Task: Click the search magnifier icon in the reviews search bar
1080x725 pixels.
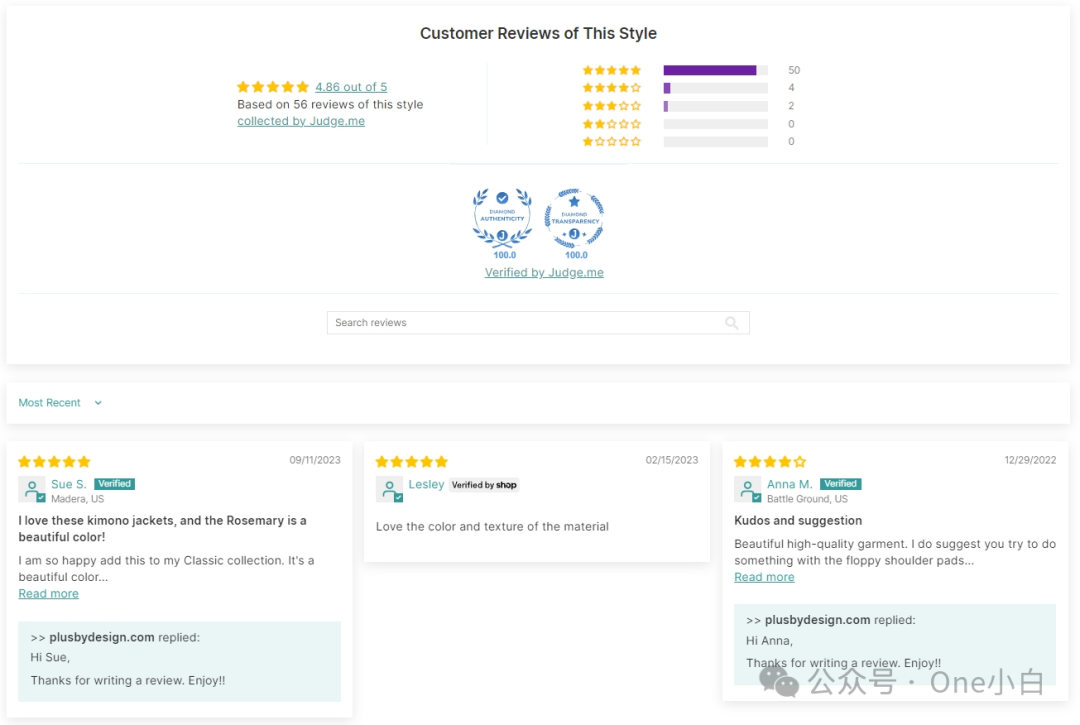Action: click(x=731, y=322)
